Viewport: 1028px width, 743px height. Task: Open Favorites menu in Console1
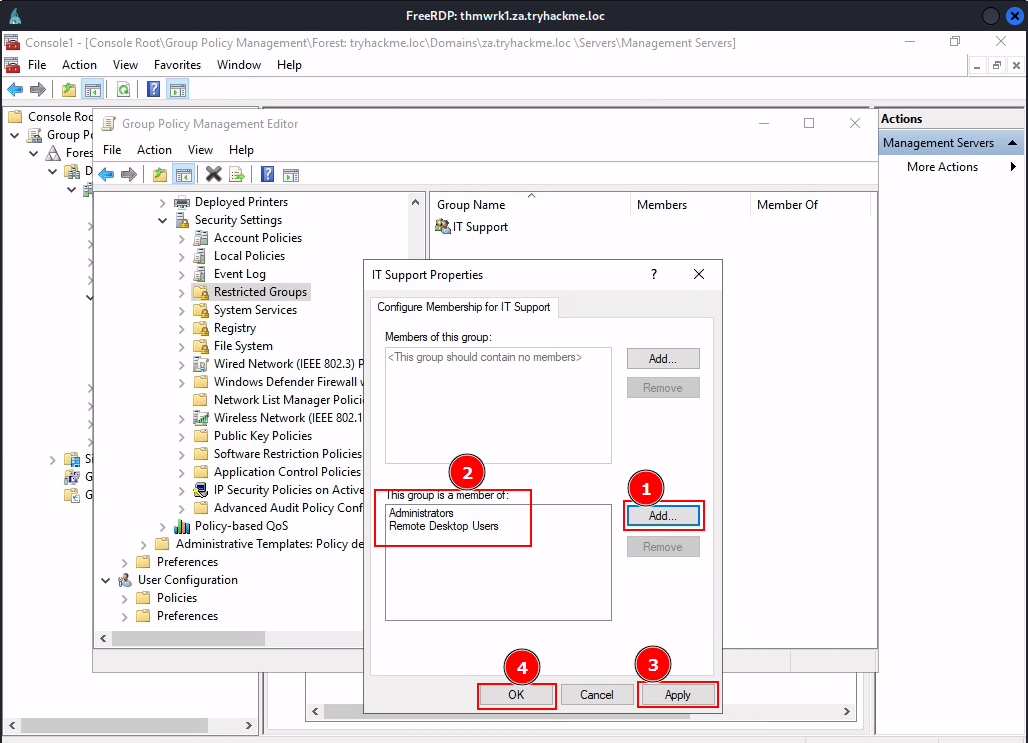coord(177,65)
